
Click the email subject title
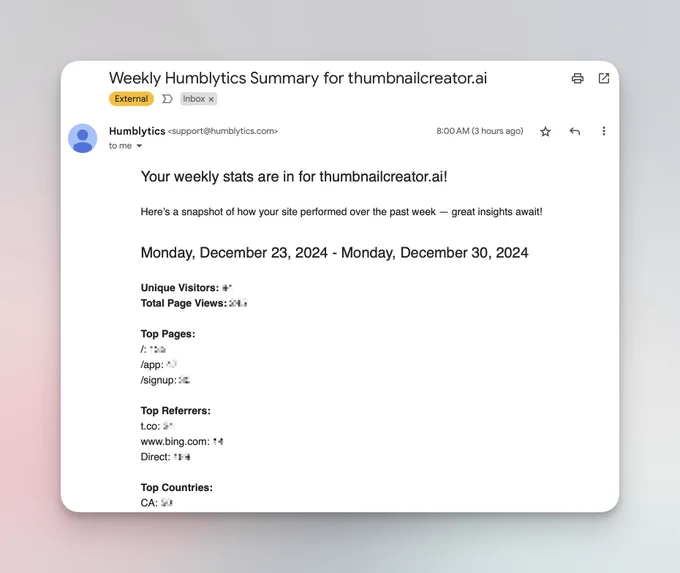[298, 78]
